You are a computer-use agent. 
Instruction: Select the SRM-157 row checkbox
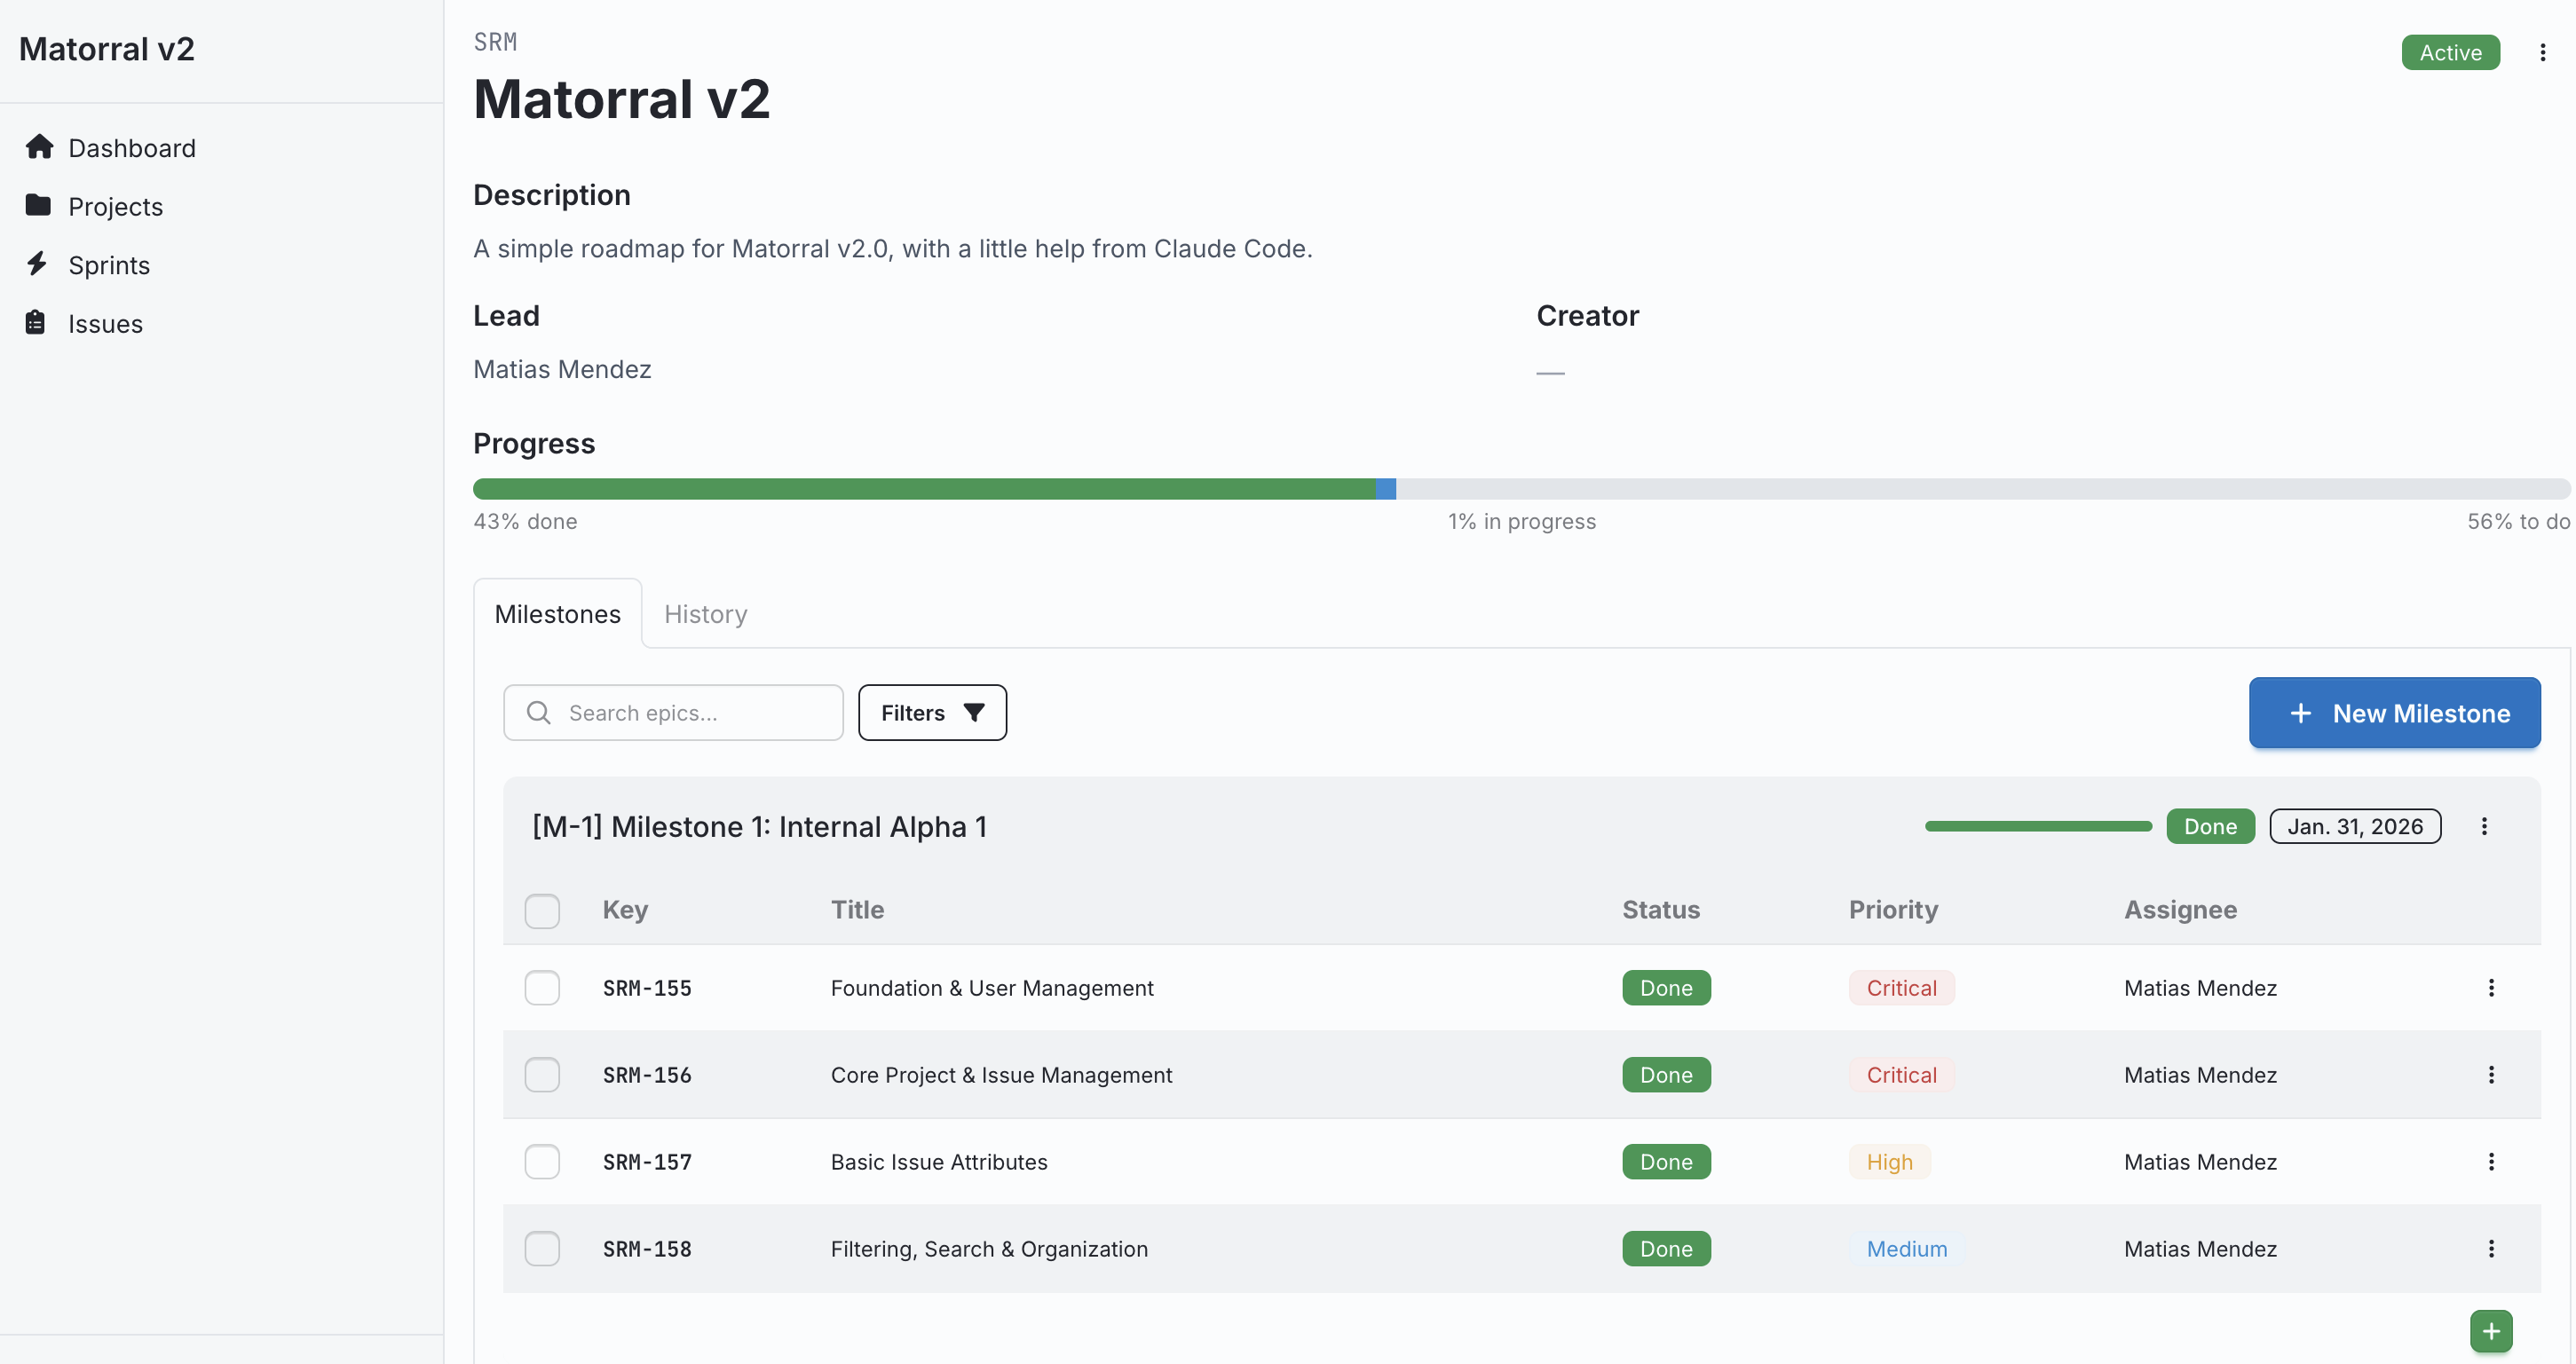tap(542, 1162)
